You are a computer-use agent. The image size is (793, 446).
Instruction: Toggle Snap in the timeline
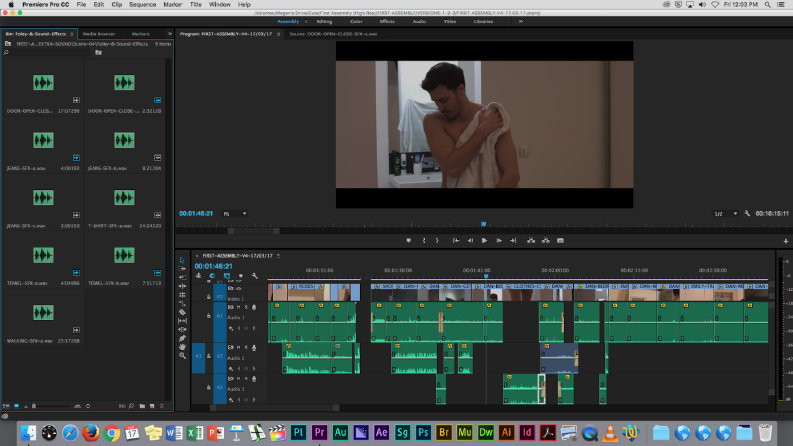212,276
